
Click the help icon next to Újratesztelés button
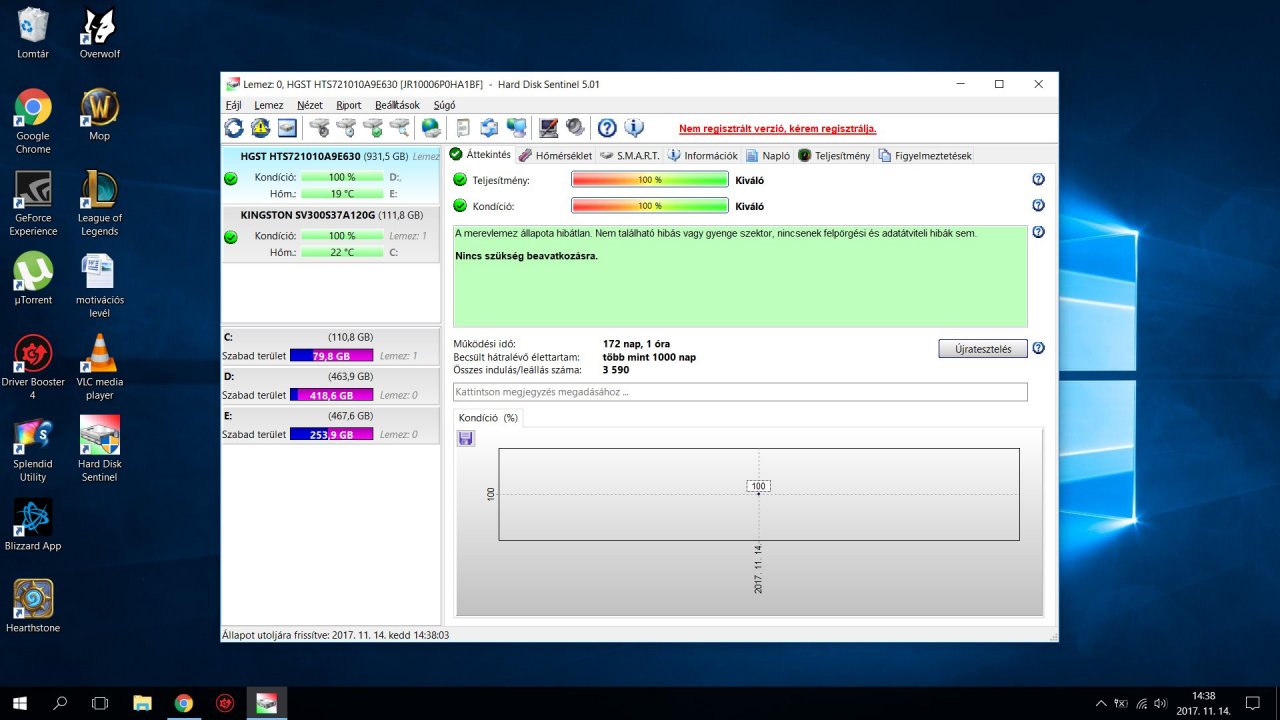(1038, 349)
